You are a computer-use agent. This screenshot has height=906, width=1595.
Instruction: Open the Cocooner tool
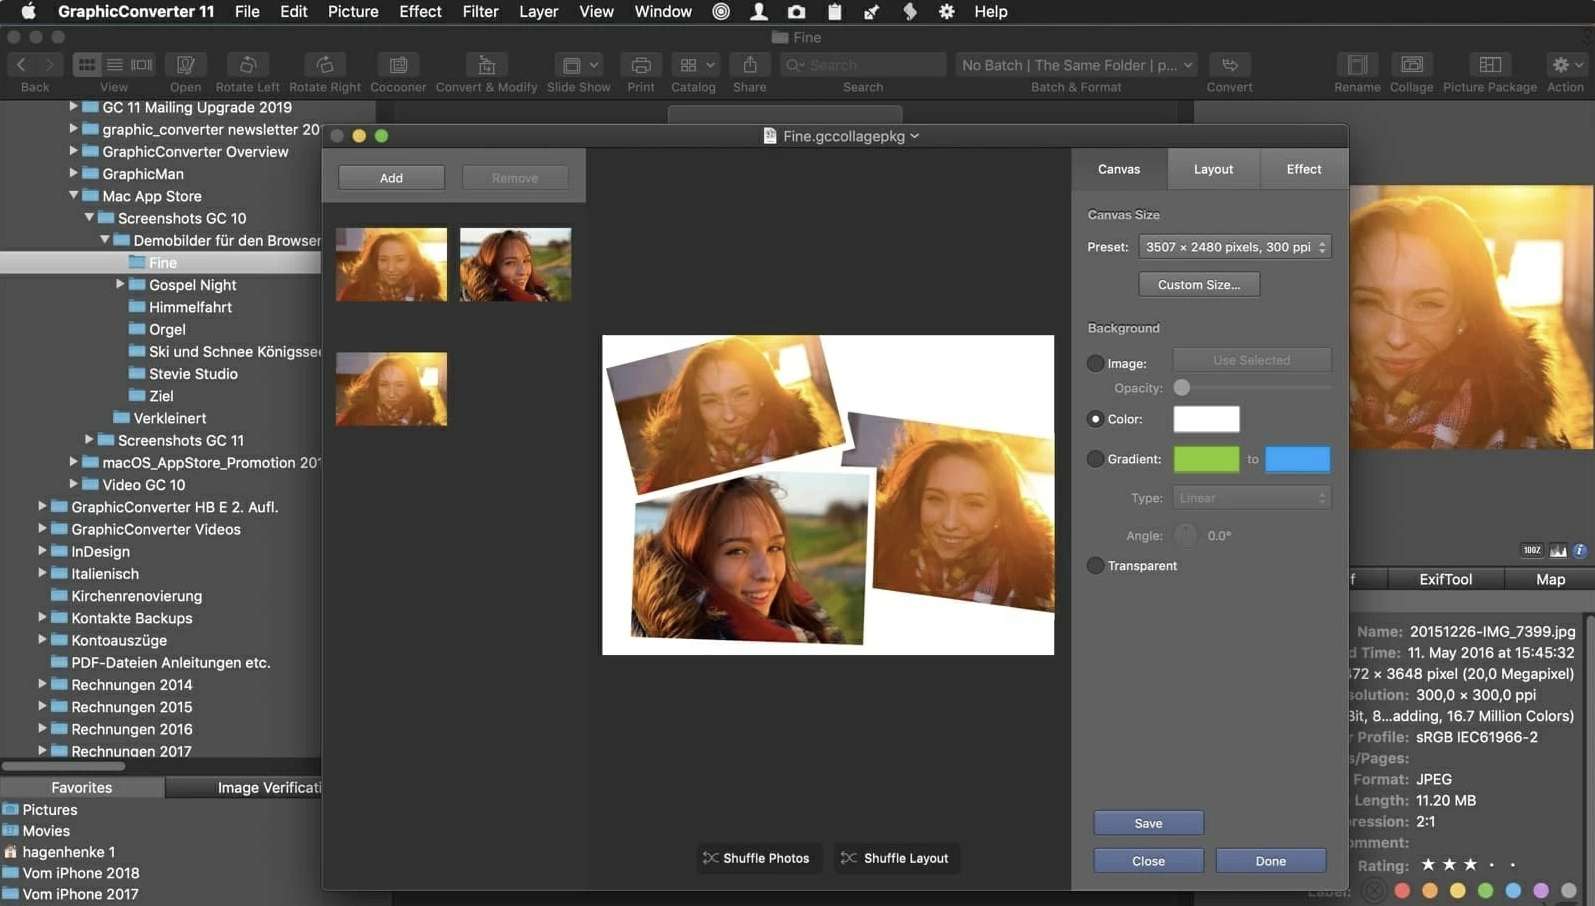click(398, 65)
